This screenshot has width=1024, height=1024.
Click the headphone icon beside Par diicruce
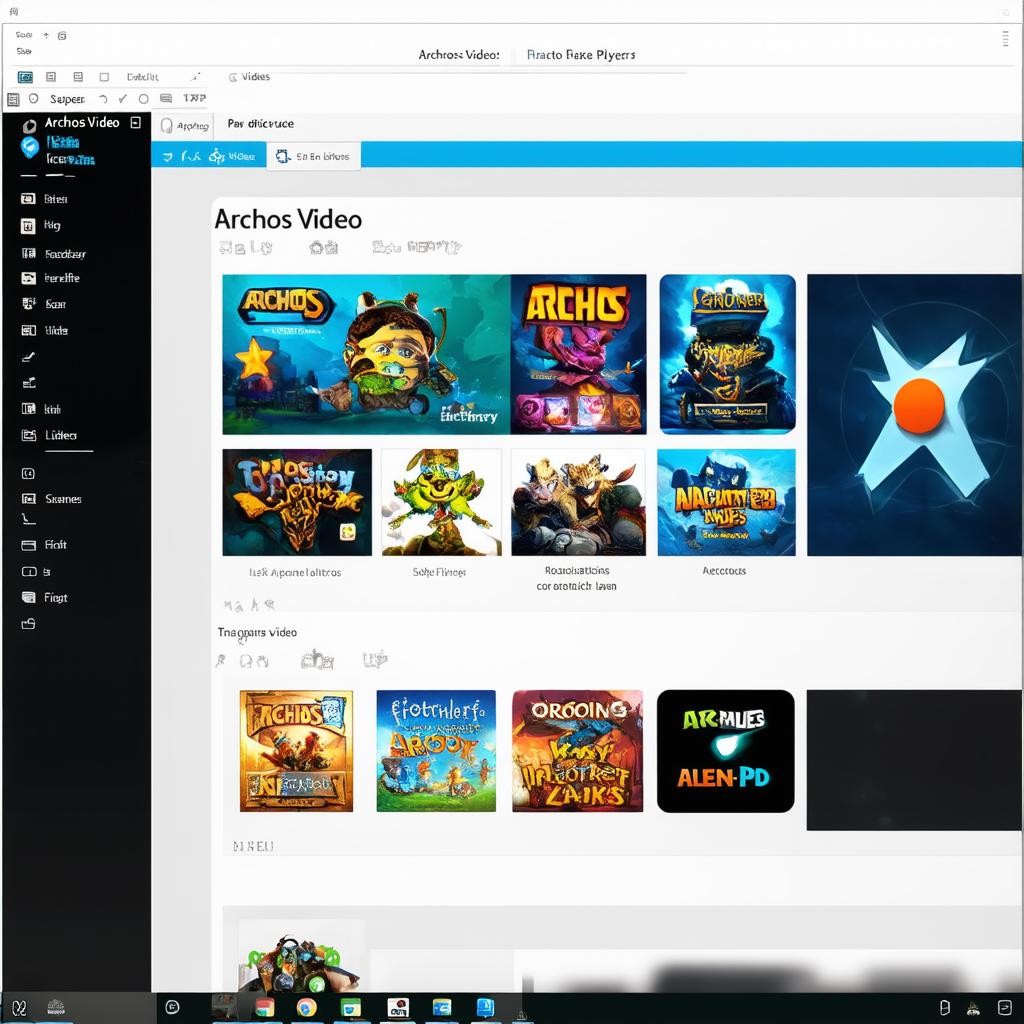(x=167, y=125)
